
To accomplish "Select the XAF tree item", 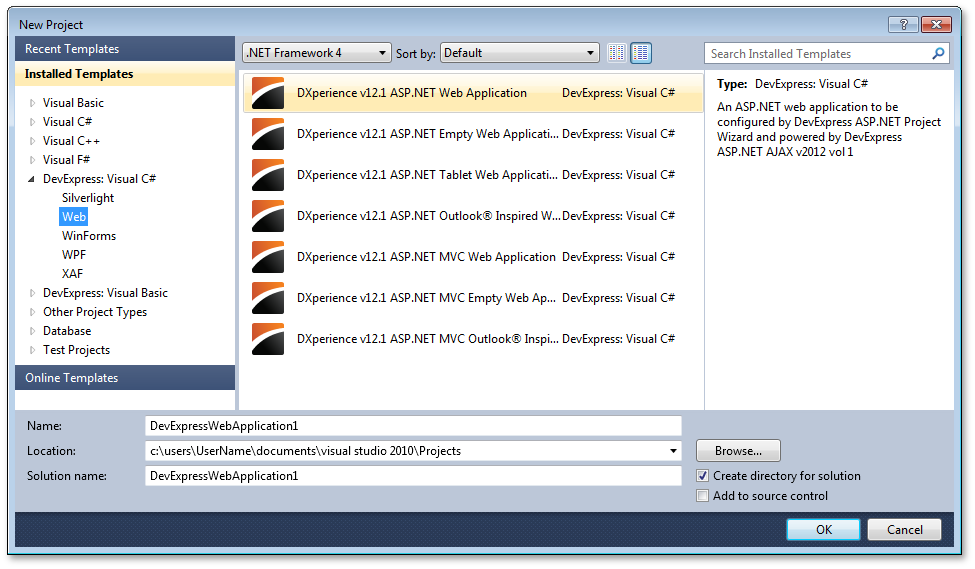I will (x=72, y=274).
